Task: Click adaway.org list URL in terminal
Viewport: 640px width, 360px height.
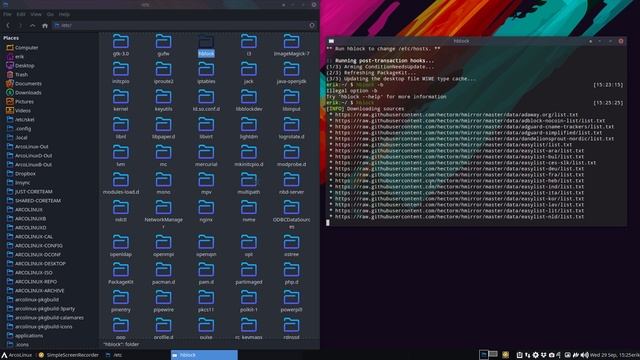Action: pyautogui.click(x=456, y=115)
